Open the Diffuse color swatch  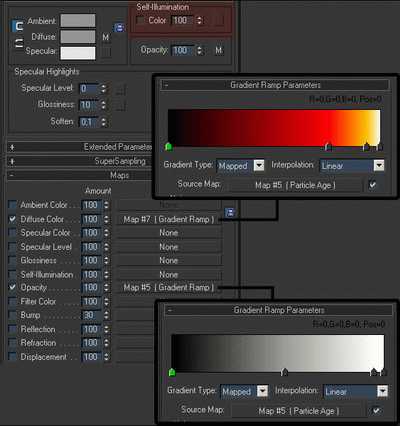point(78,37)
